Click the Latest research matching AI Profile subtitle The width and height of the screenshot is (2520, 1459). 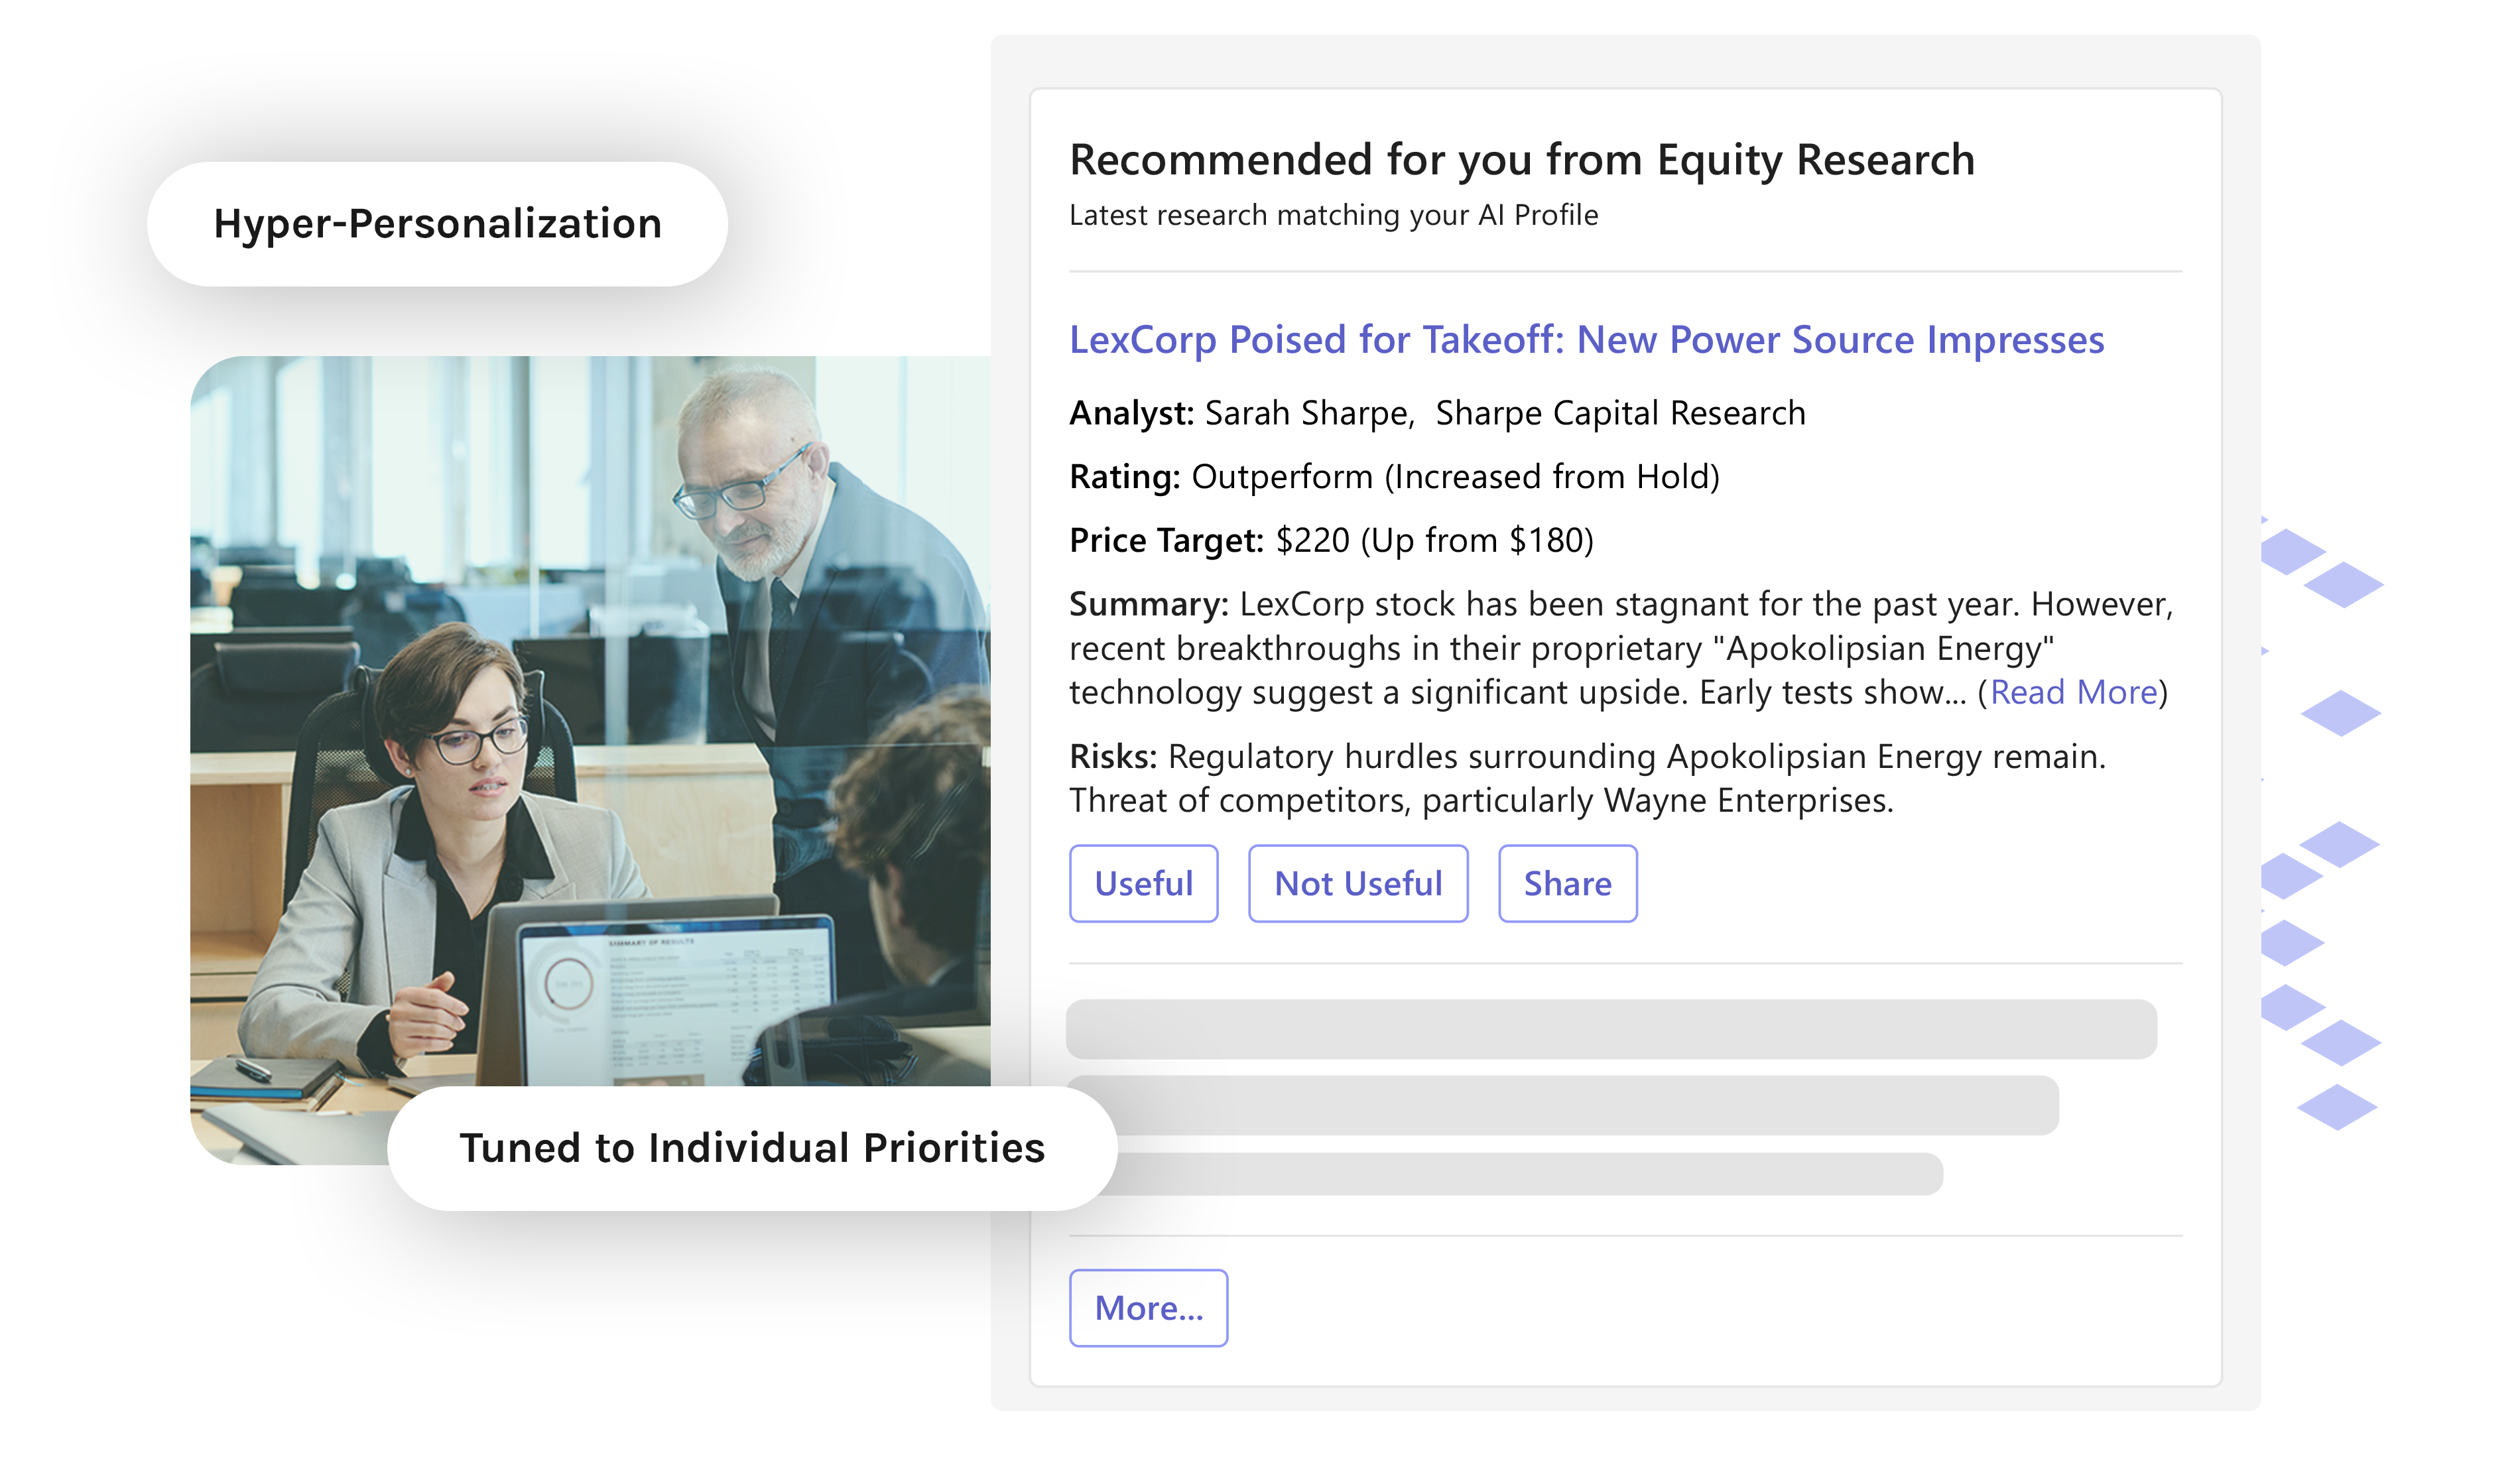[x=1333, y=215]
